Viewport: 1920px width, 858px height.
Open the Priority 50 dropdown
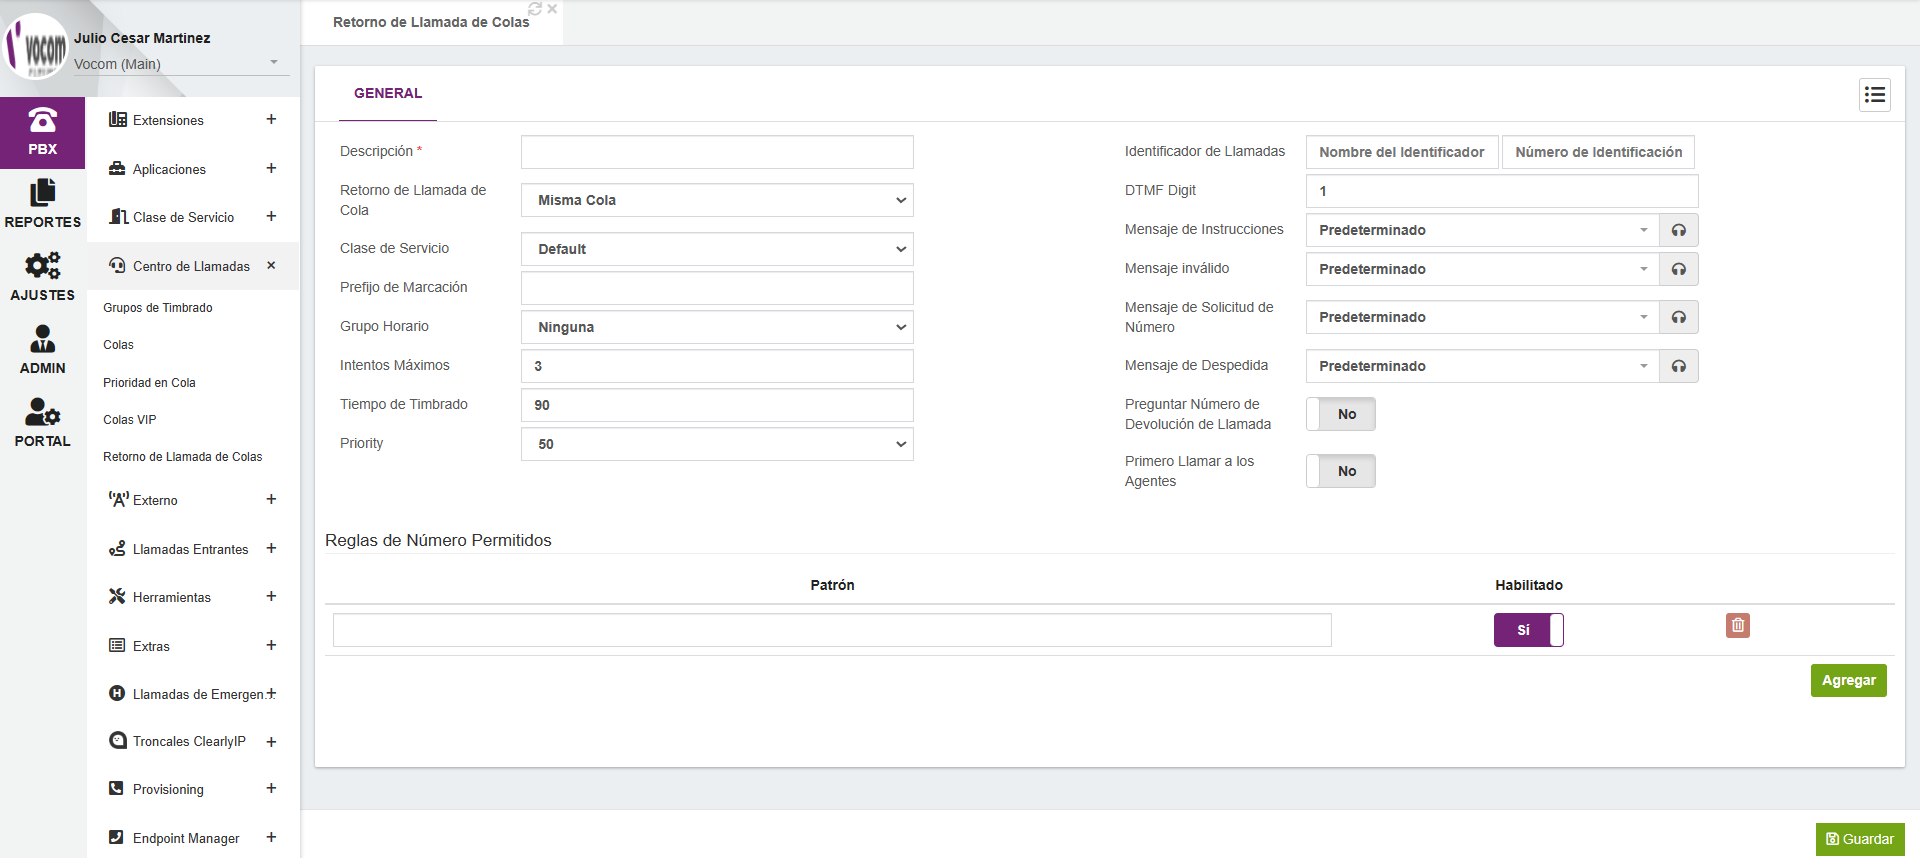pos(717,444)
